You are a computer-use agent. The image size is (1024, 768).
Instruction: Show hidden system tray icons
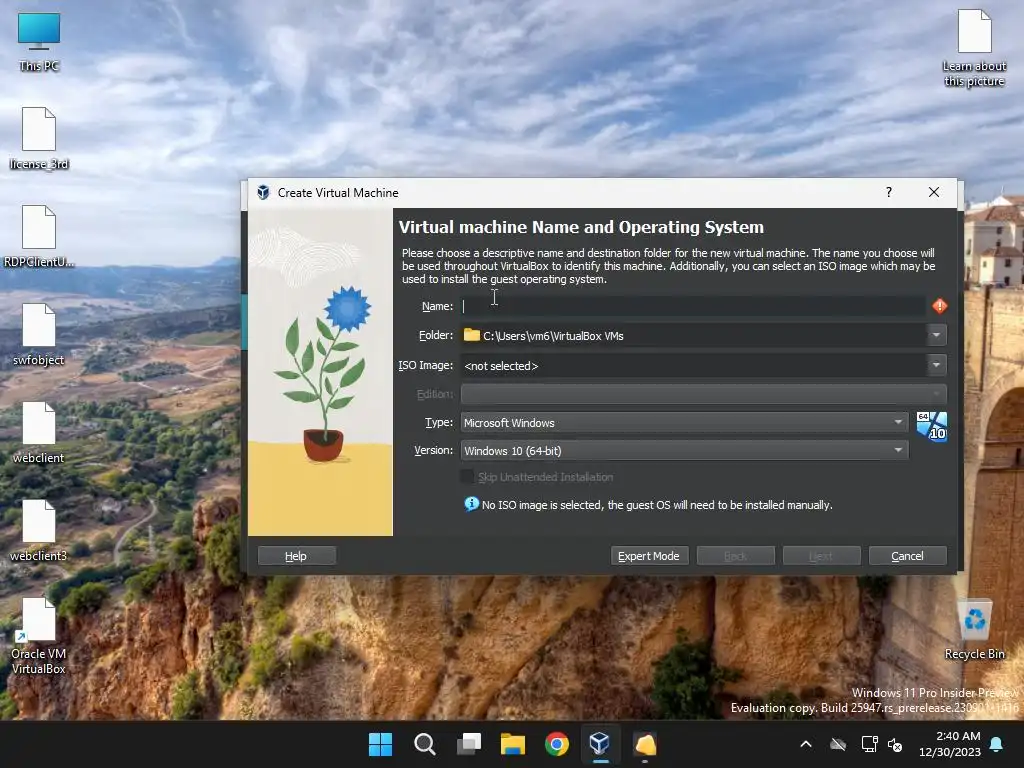806,744
